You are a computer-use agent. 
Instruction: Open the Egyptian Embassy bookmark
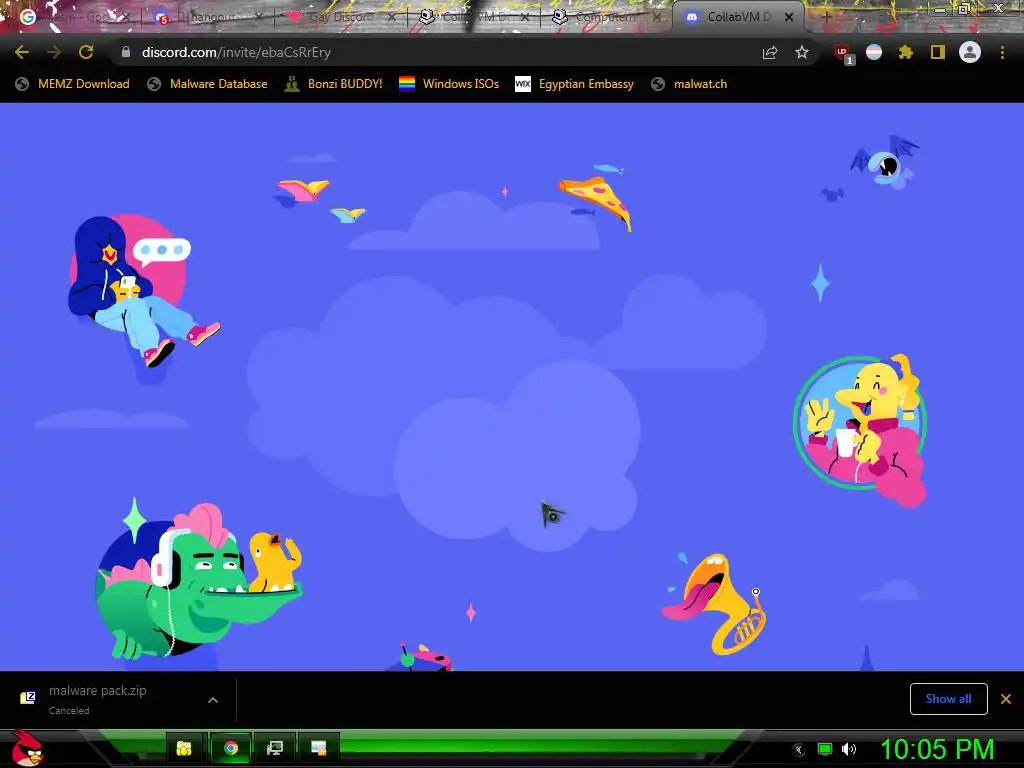click(575, 84)
